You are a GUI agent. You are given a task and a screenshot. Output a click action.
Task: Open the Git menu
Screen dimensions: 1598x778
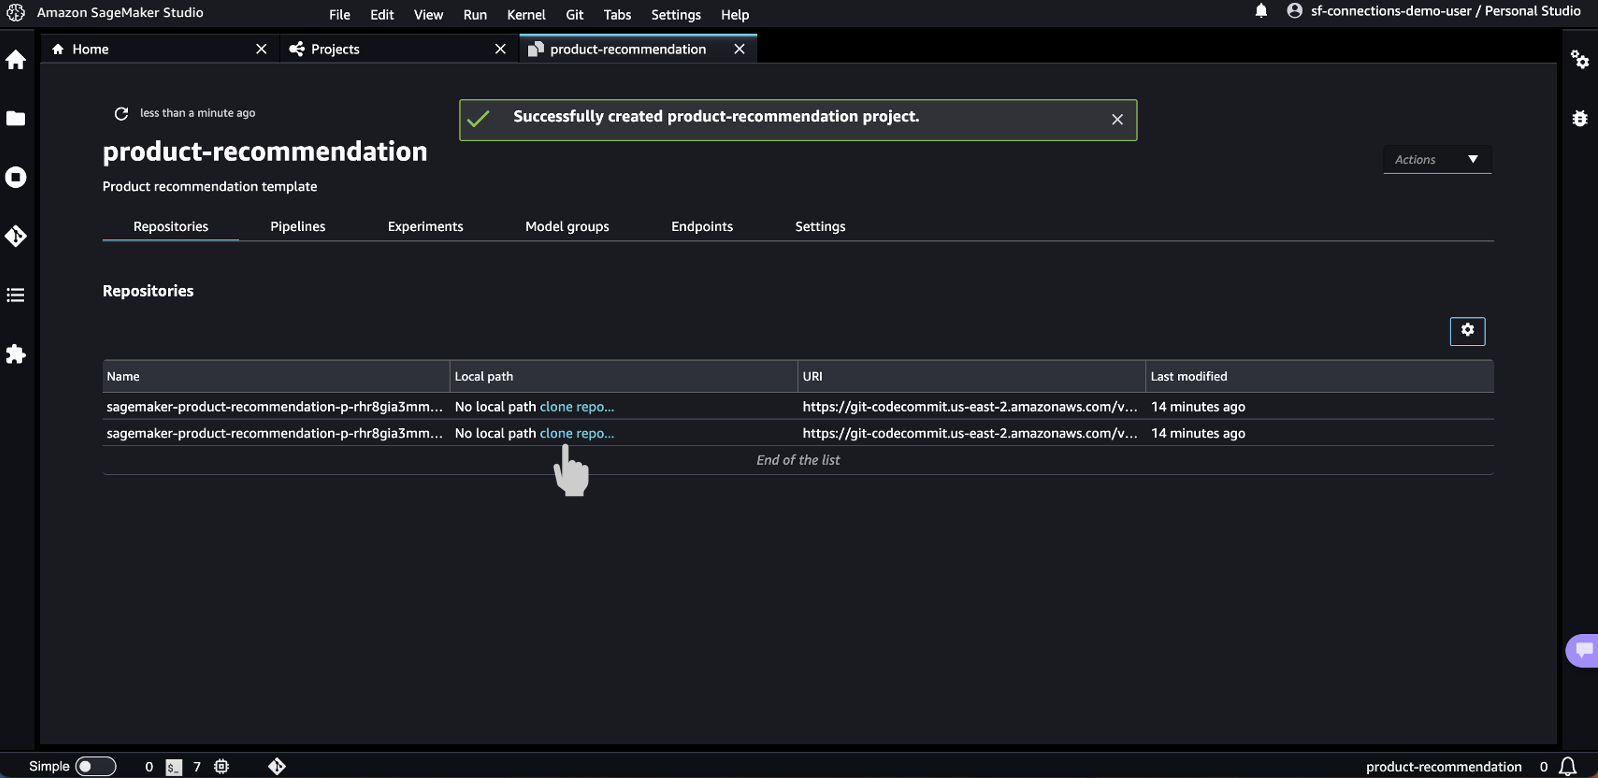point(574,15)
